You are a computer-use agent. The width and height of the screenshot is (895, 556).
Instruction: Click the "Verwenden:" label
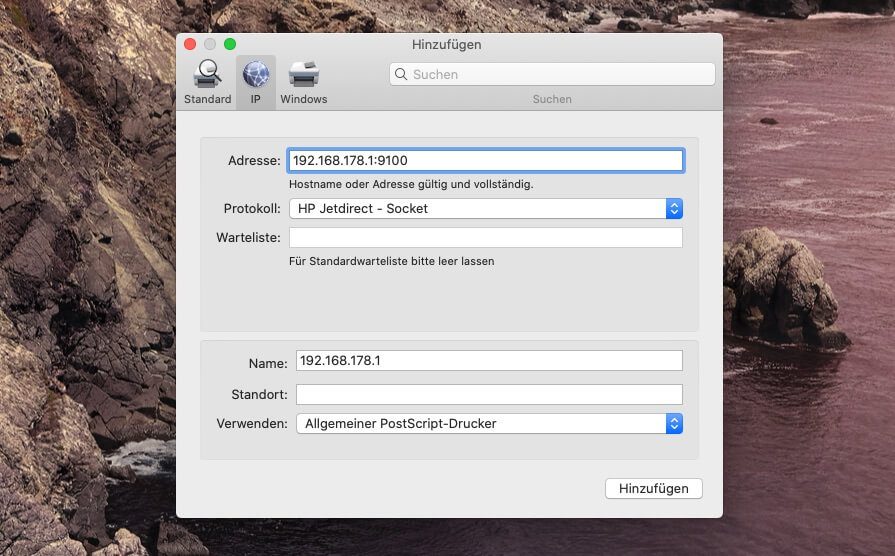252,424
